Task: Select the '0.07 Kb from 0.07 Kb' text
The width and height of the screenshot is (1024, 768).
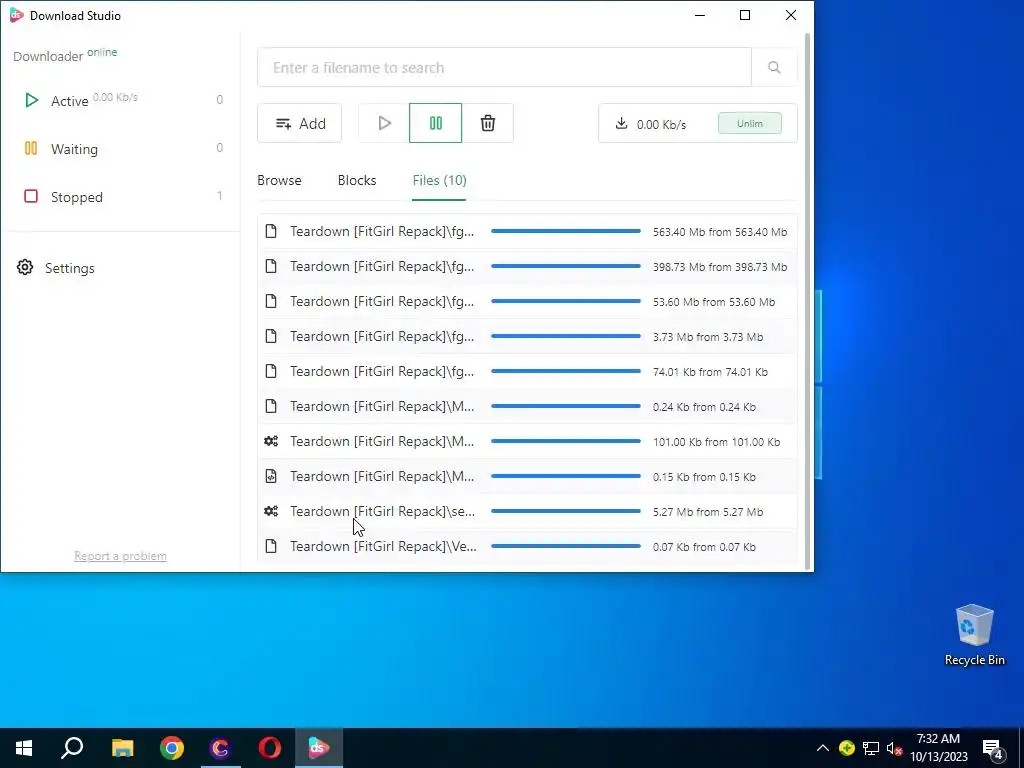Action: point(704,547)
